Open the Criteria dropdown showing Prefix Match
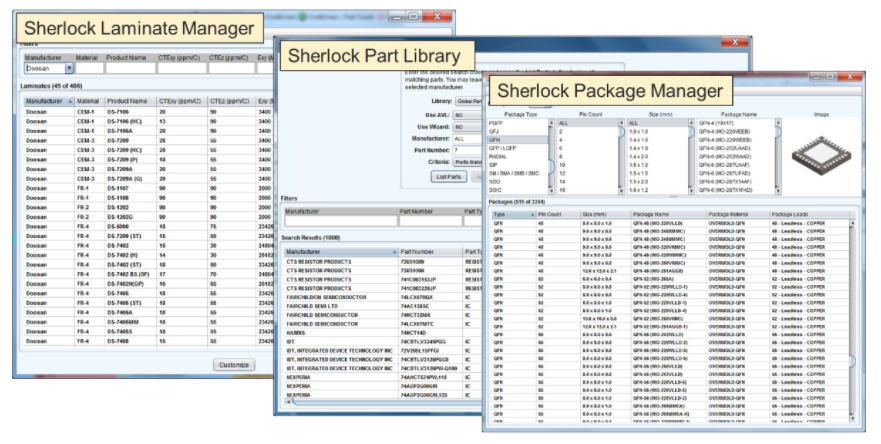This screenshot has width=881, height=444. click(467, 162)
